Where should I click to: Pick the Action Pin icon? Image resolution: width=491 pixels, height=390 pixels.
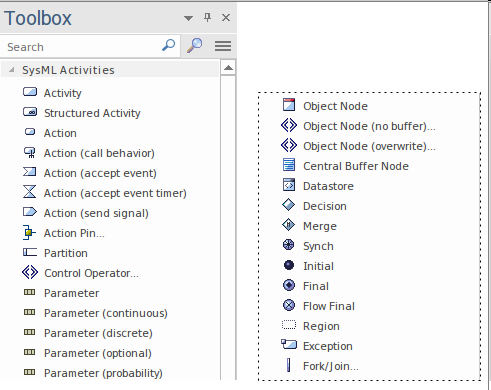point(29,232)
